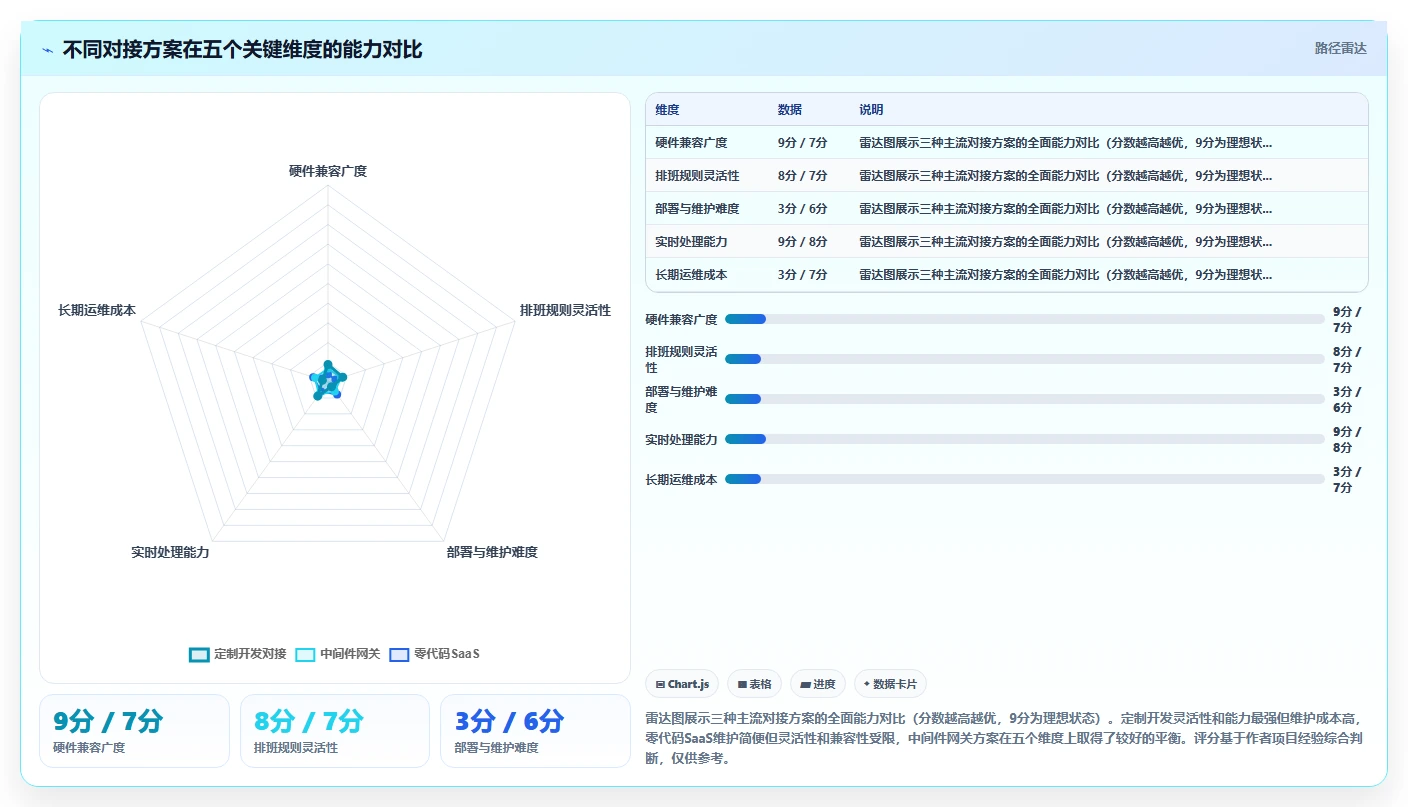Click the 实时处理能力 progress bar

[1025, 439]
